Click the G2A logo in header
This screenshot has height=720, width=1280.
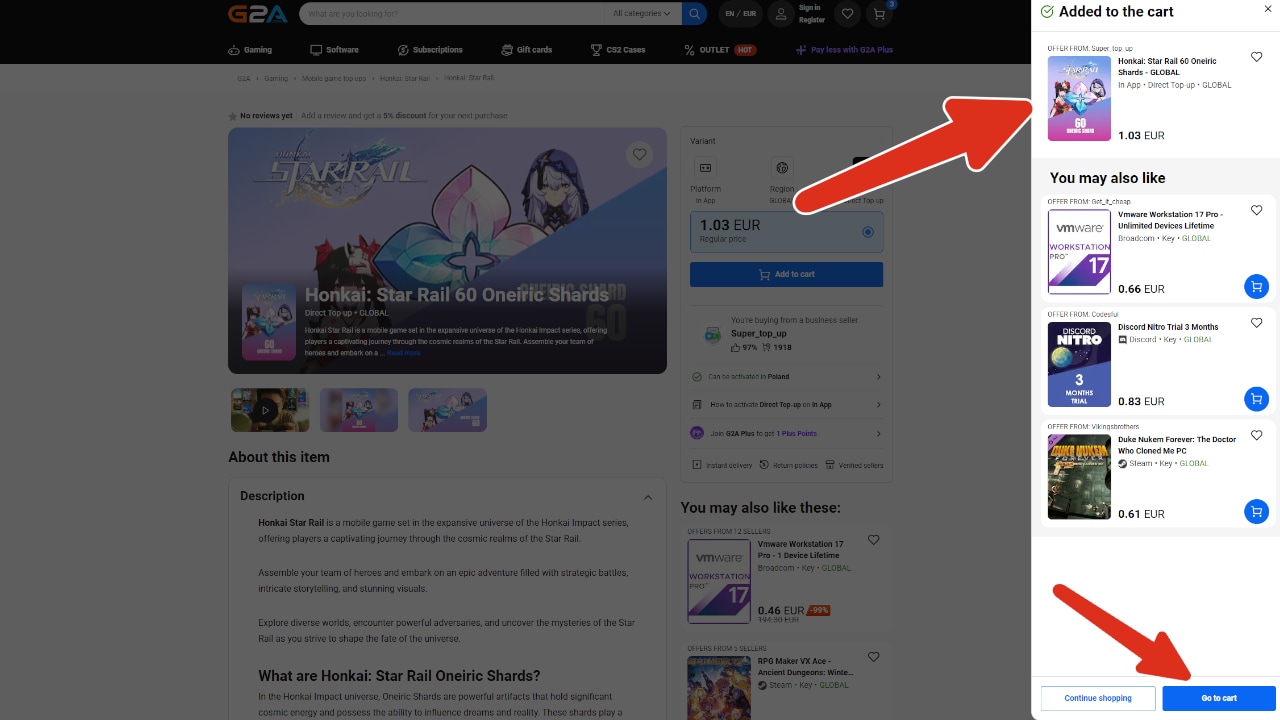click(x=257, y=14)
